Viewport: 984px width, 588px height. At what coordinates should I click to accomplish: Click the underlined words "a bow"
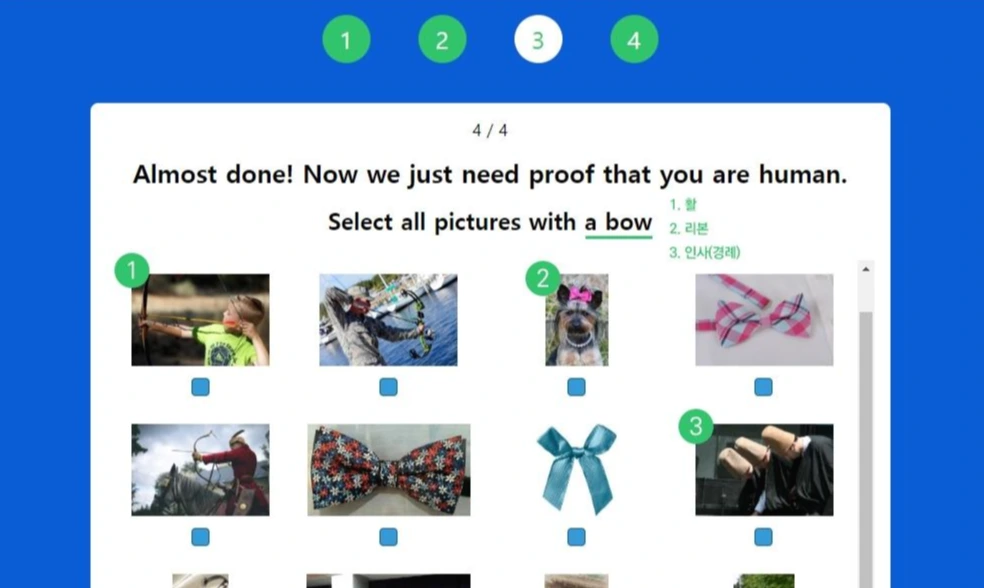[x=618, y=222]
